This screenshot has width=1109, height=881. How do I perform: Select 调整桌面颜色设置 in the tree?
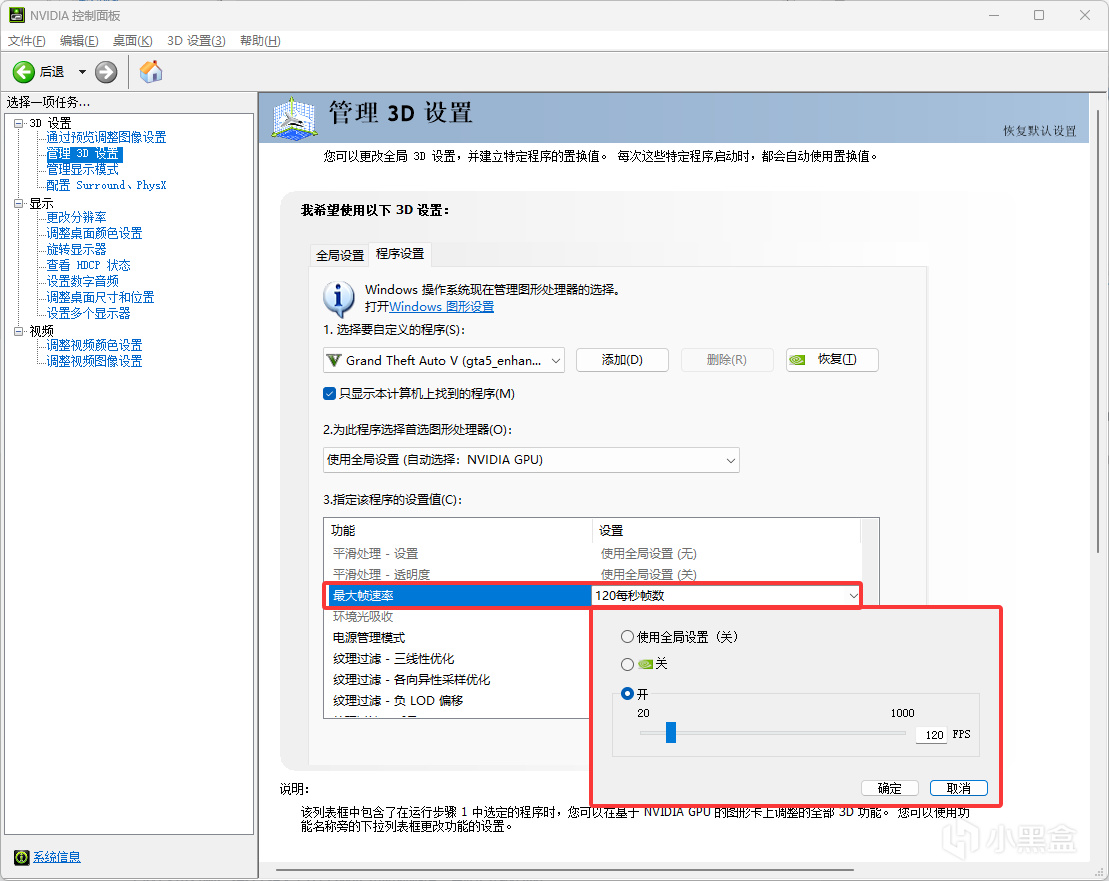click(x=94, y=233)
